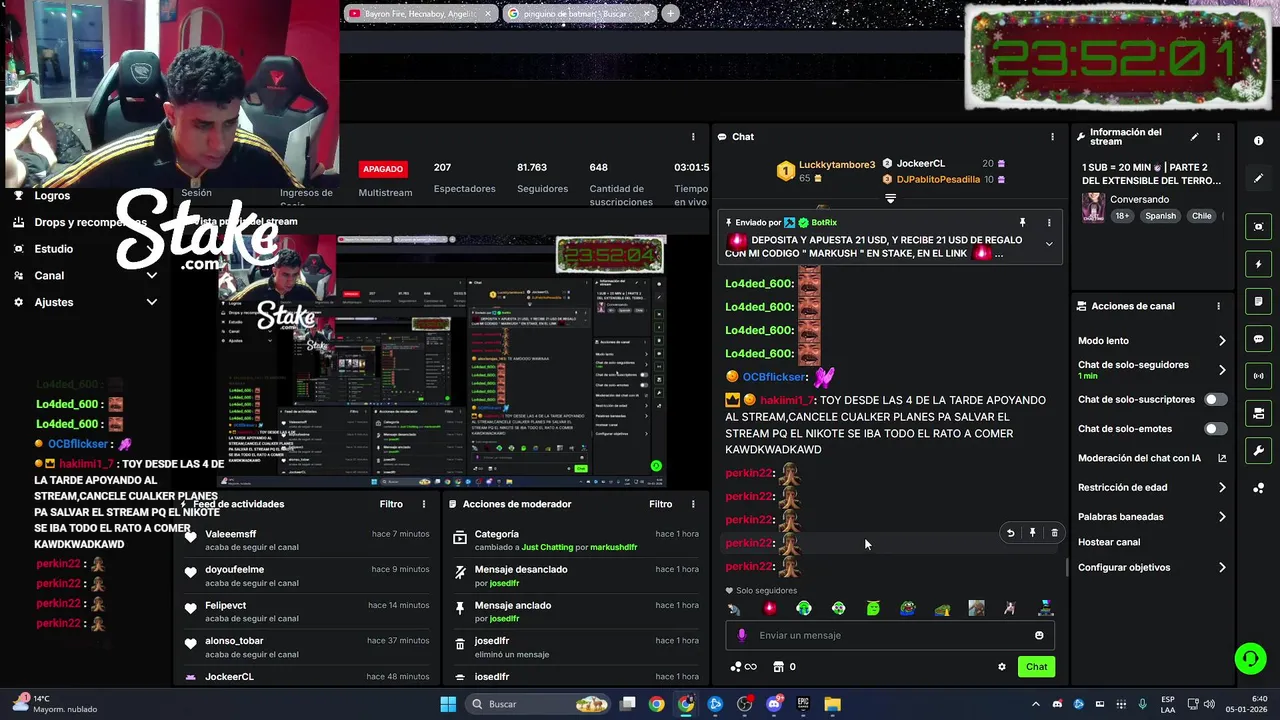Screen dimensions: 1280x720
Task: Expand Palabras baneadas options
Action: click(x=1222, y=517)
